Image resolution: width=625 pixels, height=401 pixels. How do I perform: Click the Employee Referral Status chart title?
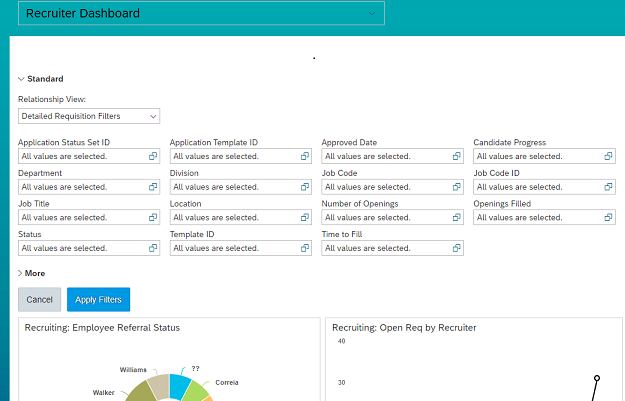point(102,328)
